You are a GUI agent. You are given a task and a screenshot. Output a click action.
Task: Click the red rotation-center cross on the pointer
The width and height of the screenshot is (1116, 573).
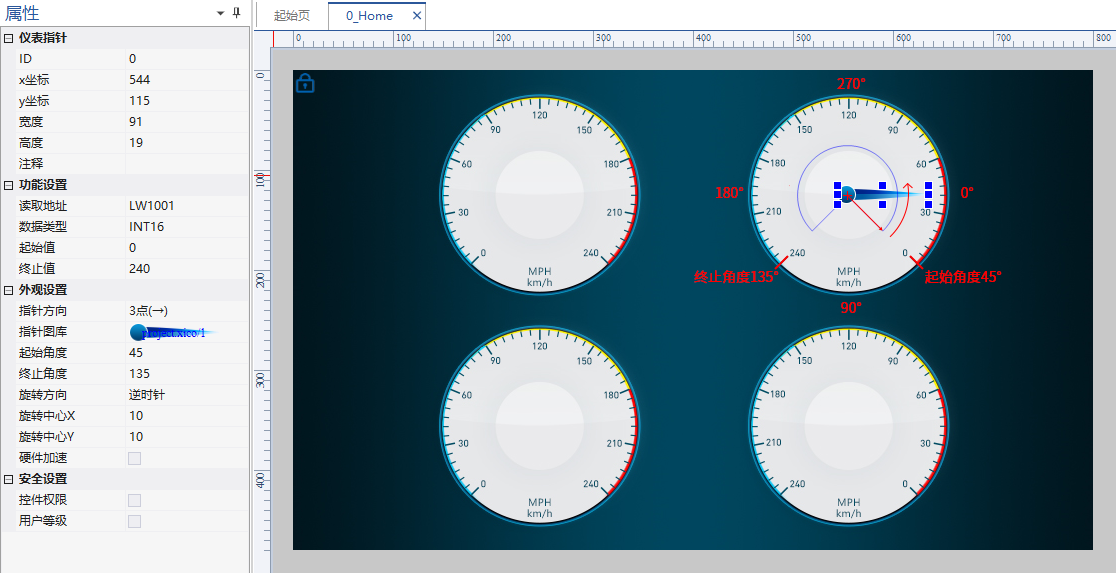tap(847, 195)
